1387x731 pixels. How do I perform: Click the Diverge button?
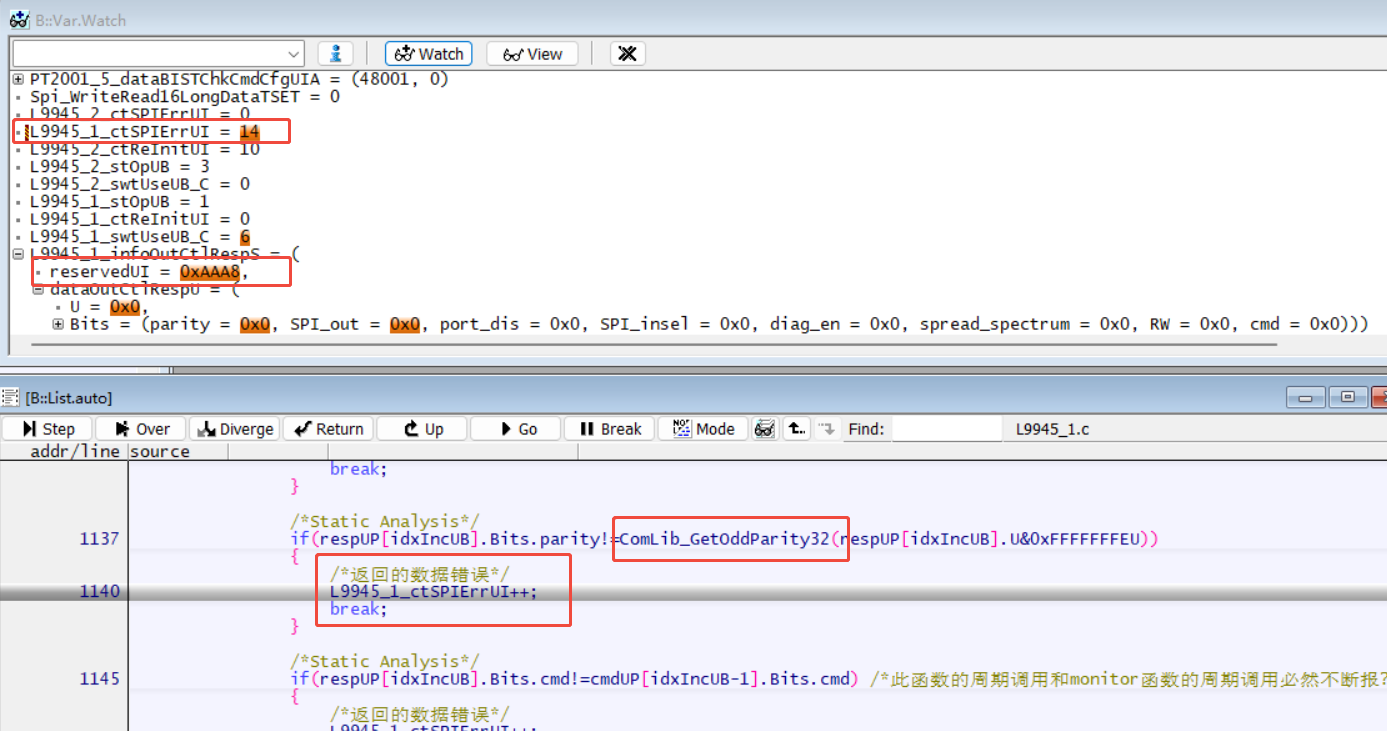234,429
